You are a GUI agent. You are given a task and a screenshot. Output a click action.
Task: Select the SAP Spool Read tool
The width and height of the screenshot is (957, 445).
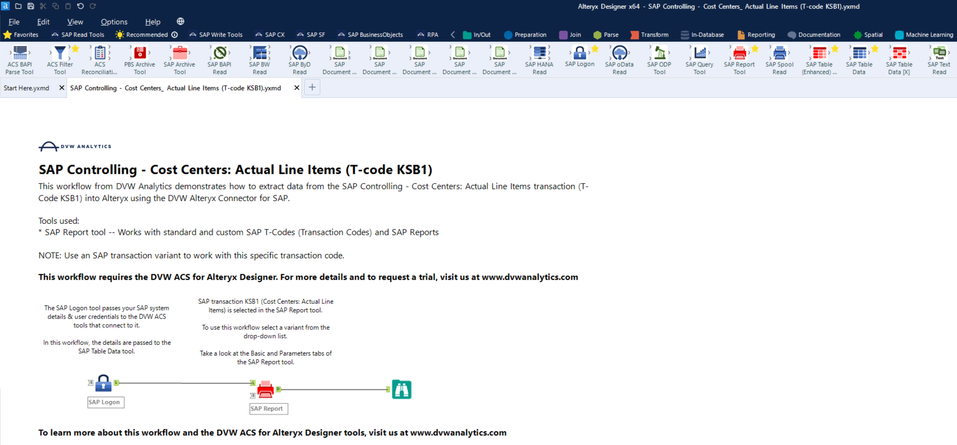[779, 59]
